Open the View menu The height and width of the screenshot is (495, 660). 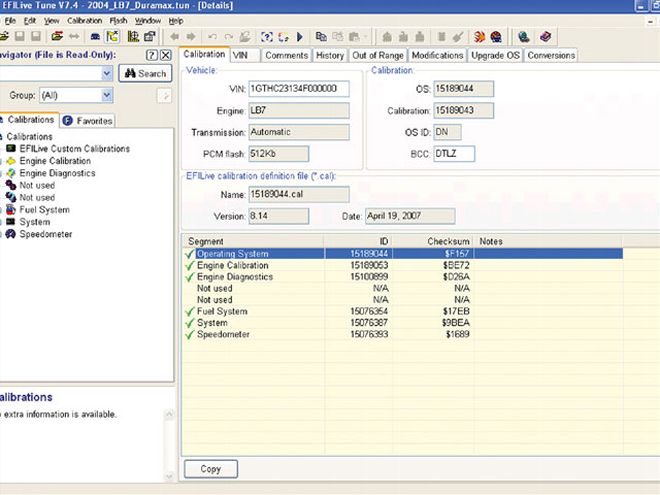51,21
